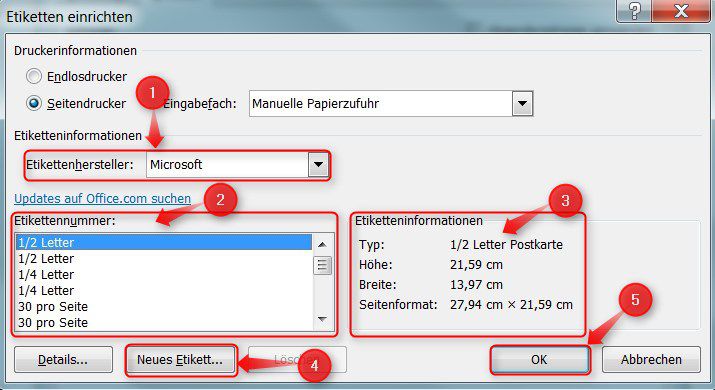Click the Breite value 13,97 cm
This screenshot has height=390, width=715.
tap(476, 285)
